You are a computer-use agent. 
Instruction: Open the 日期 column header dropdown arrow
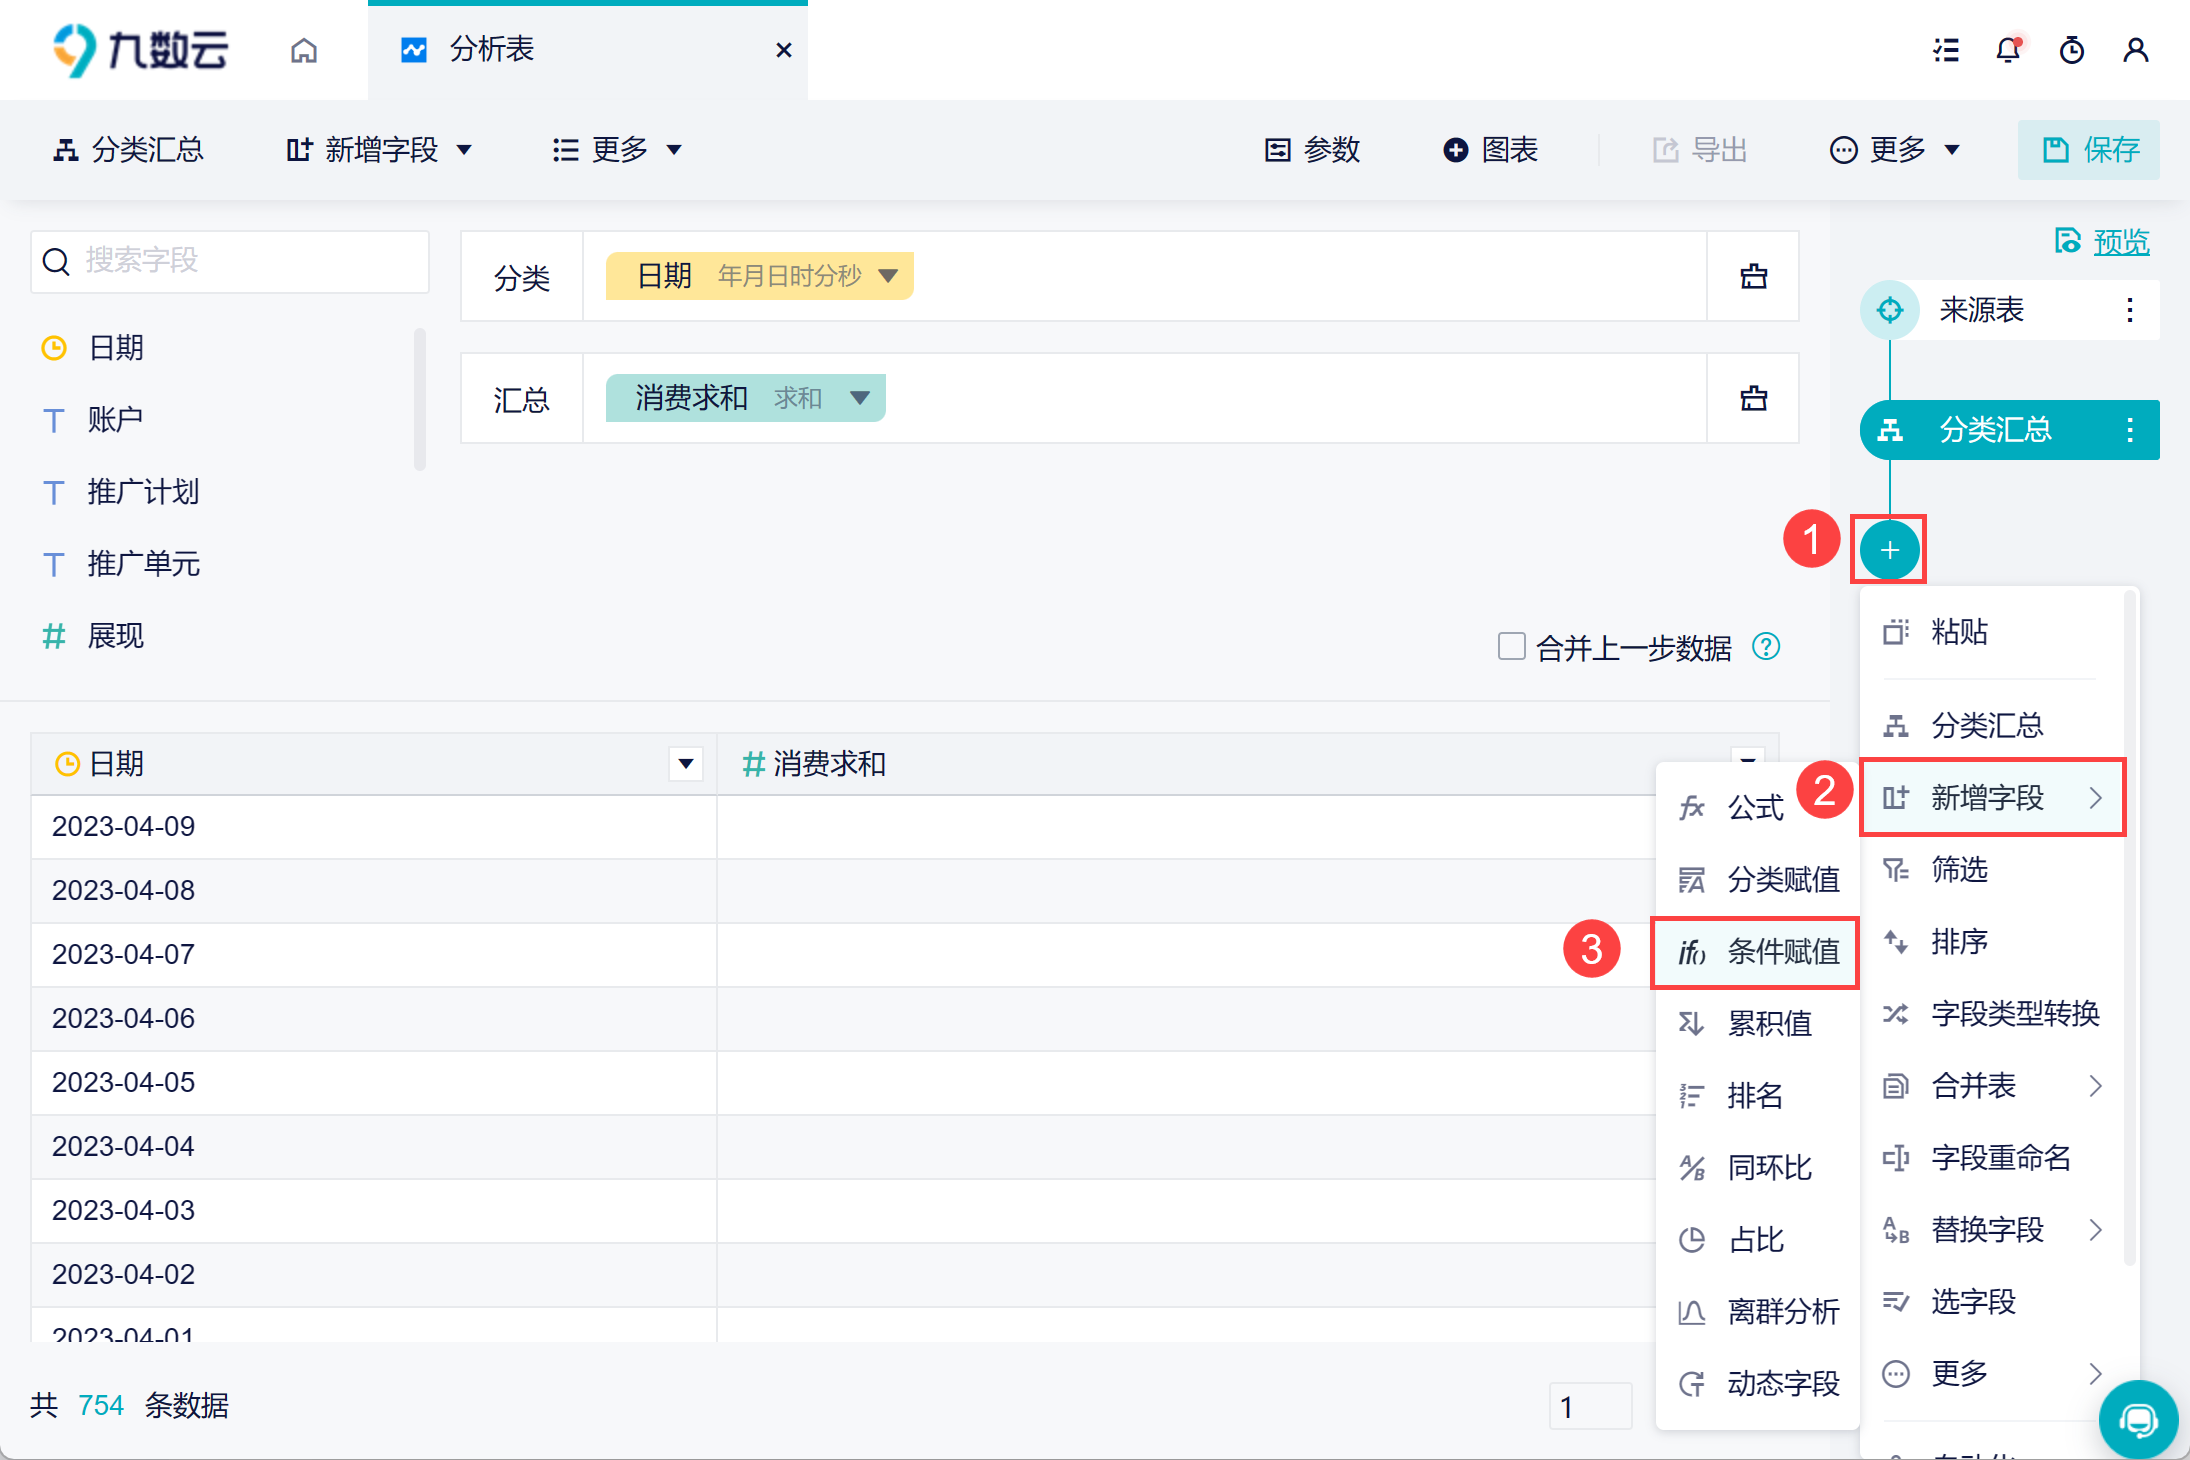point(686,764)
